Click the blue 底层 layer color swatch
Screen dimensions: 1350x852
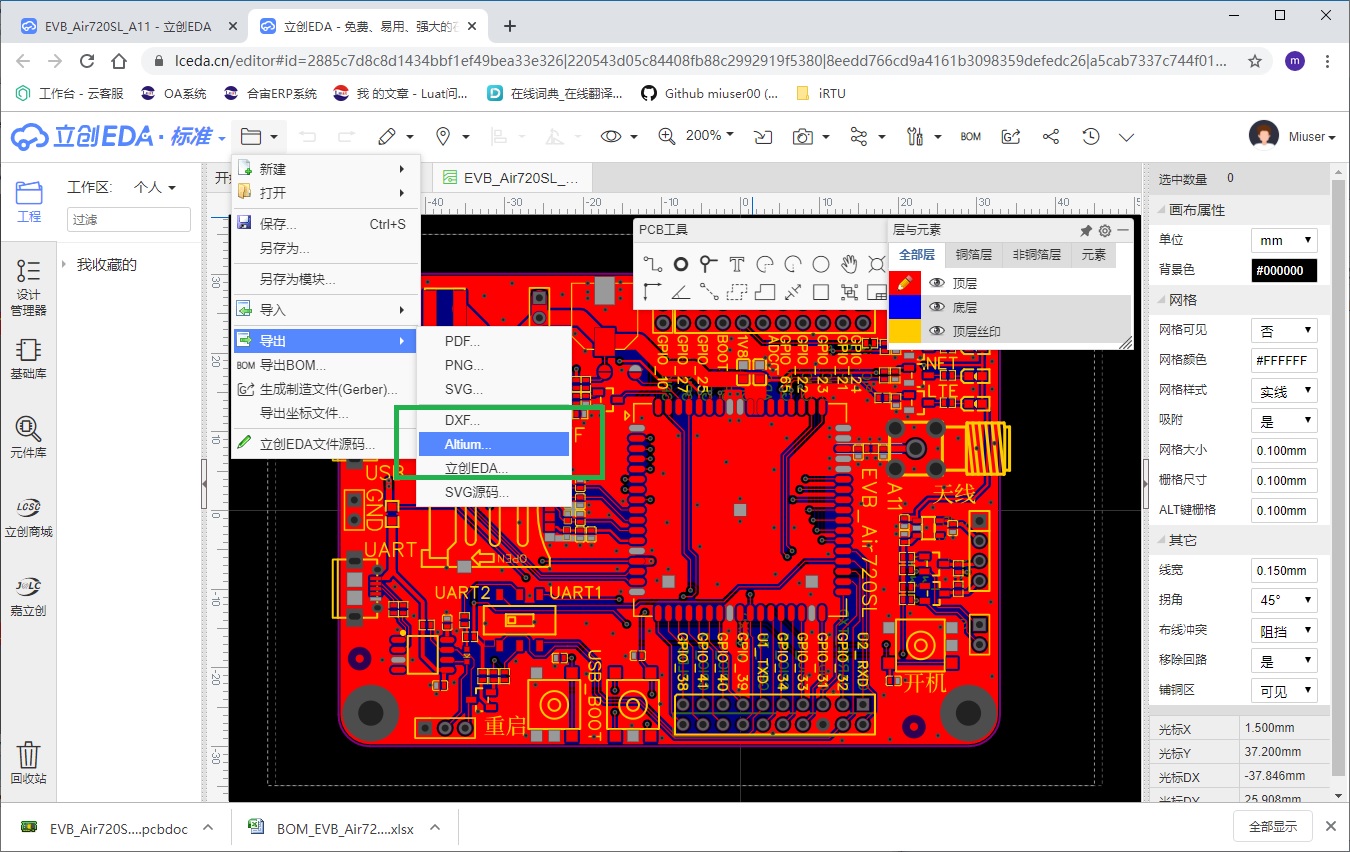pyautogui.click(x=904, y=307)
